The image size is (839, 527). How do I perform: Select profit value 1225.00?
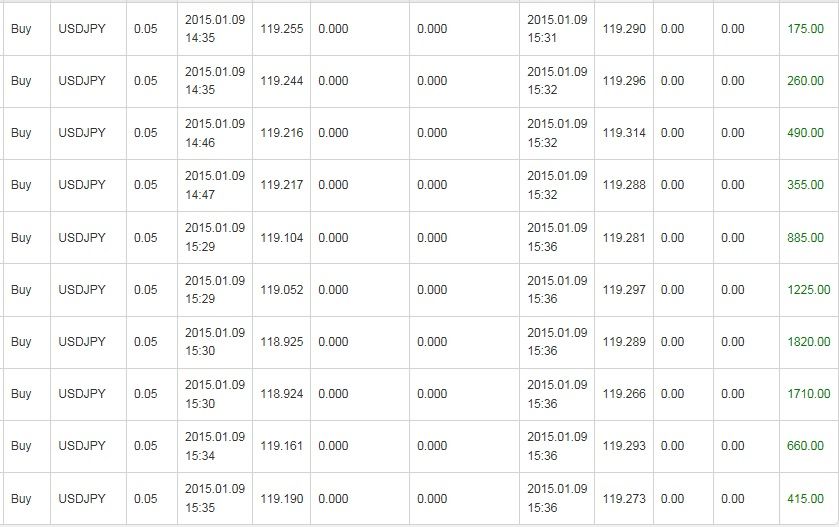tap(809, 289)
